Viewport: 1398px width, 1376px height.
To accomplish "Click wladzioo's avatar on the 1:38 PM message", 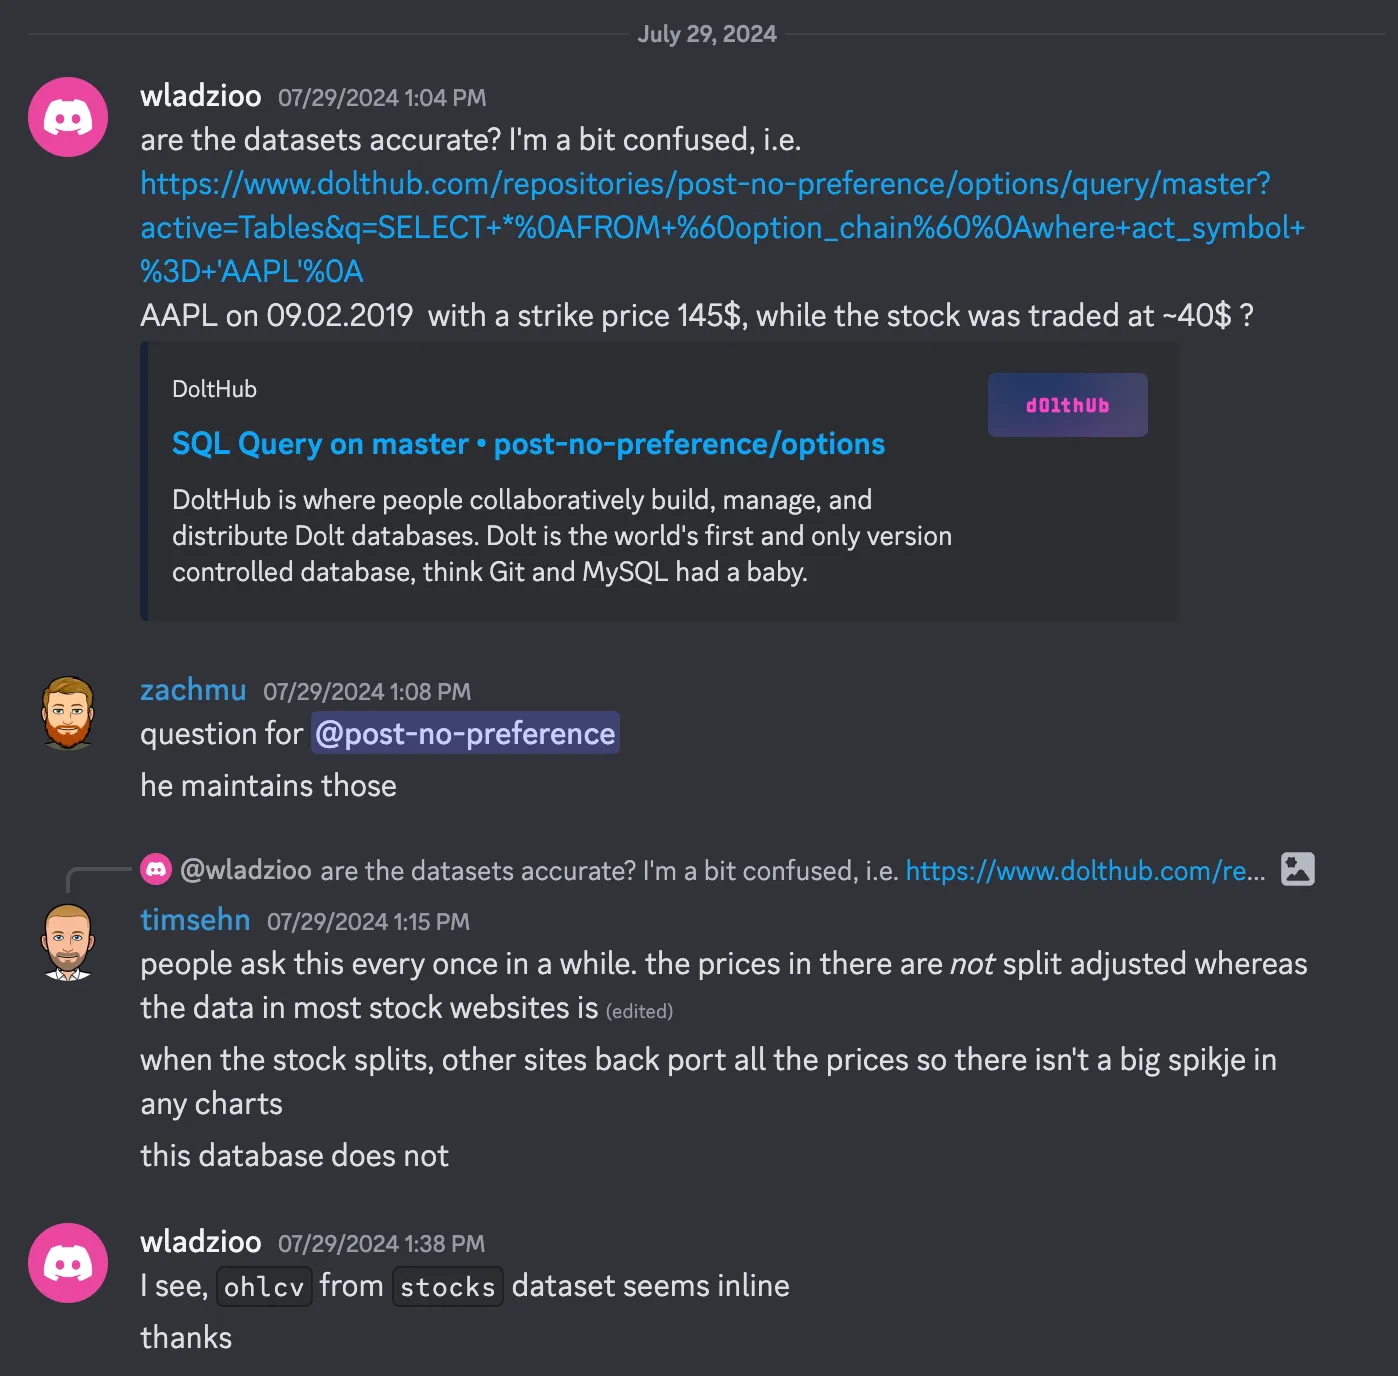I will pos(66,1262).
